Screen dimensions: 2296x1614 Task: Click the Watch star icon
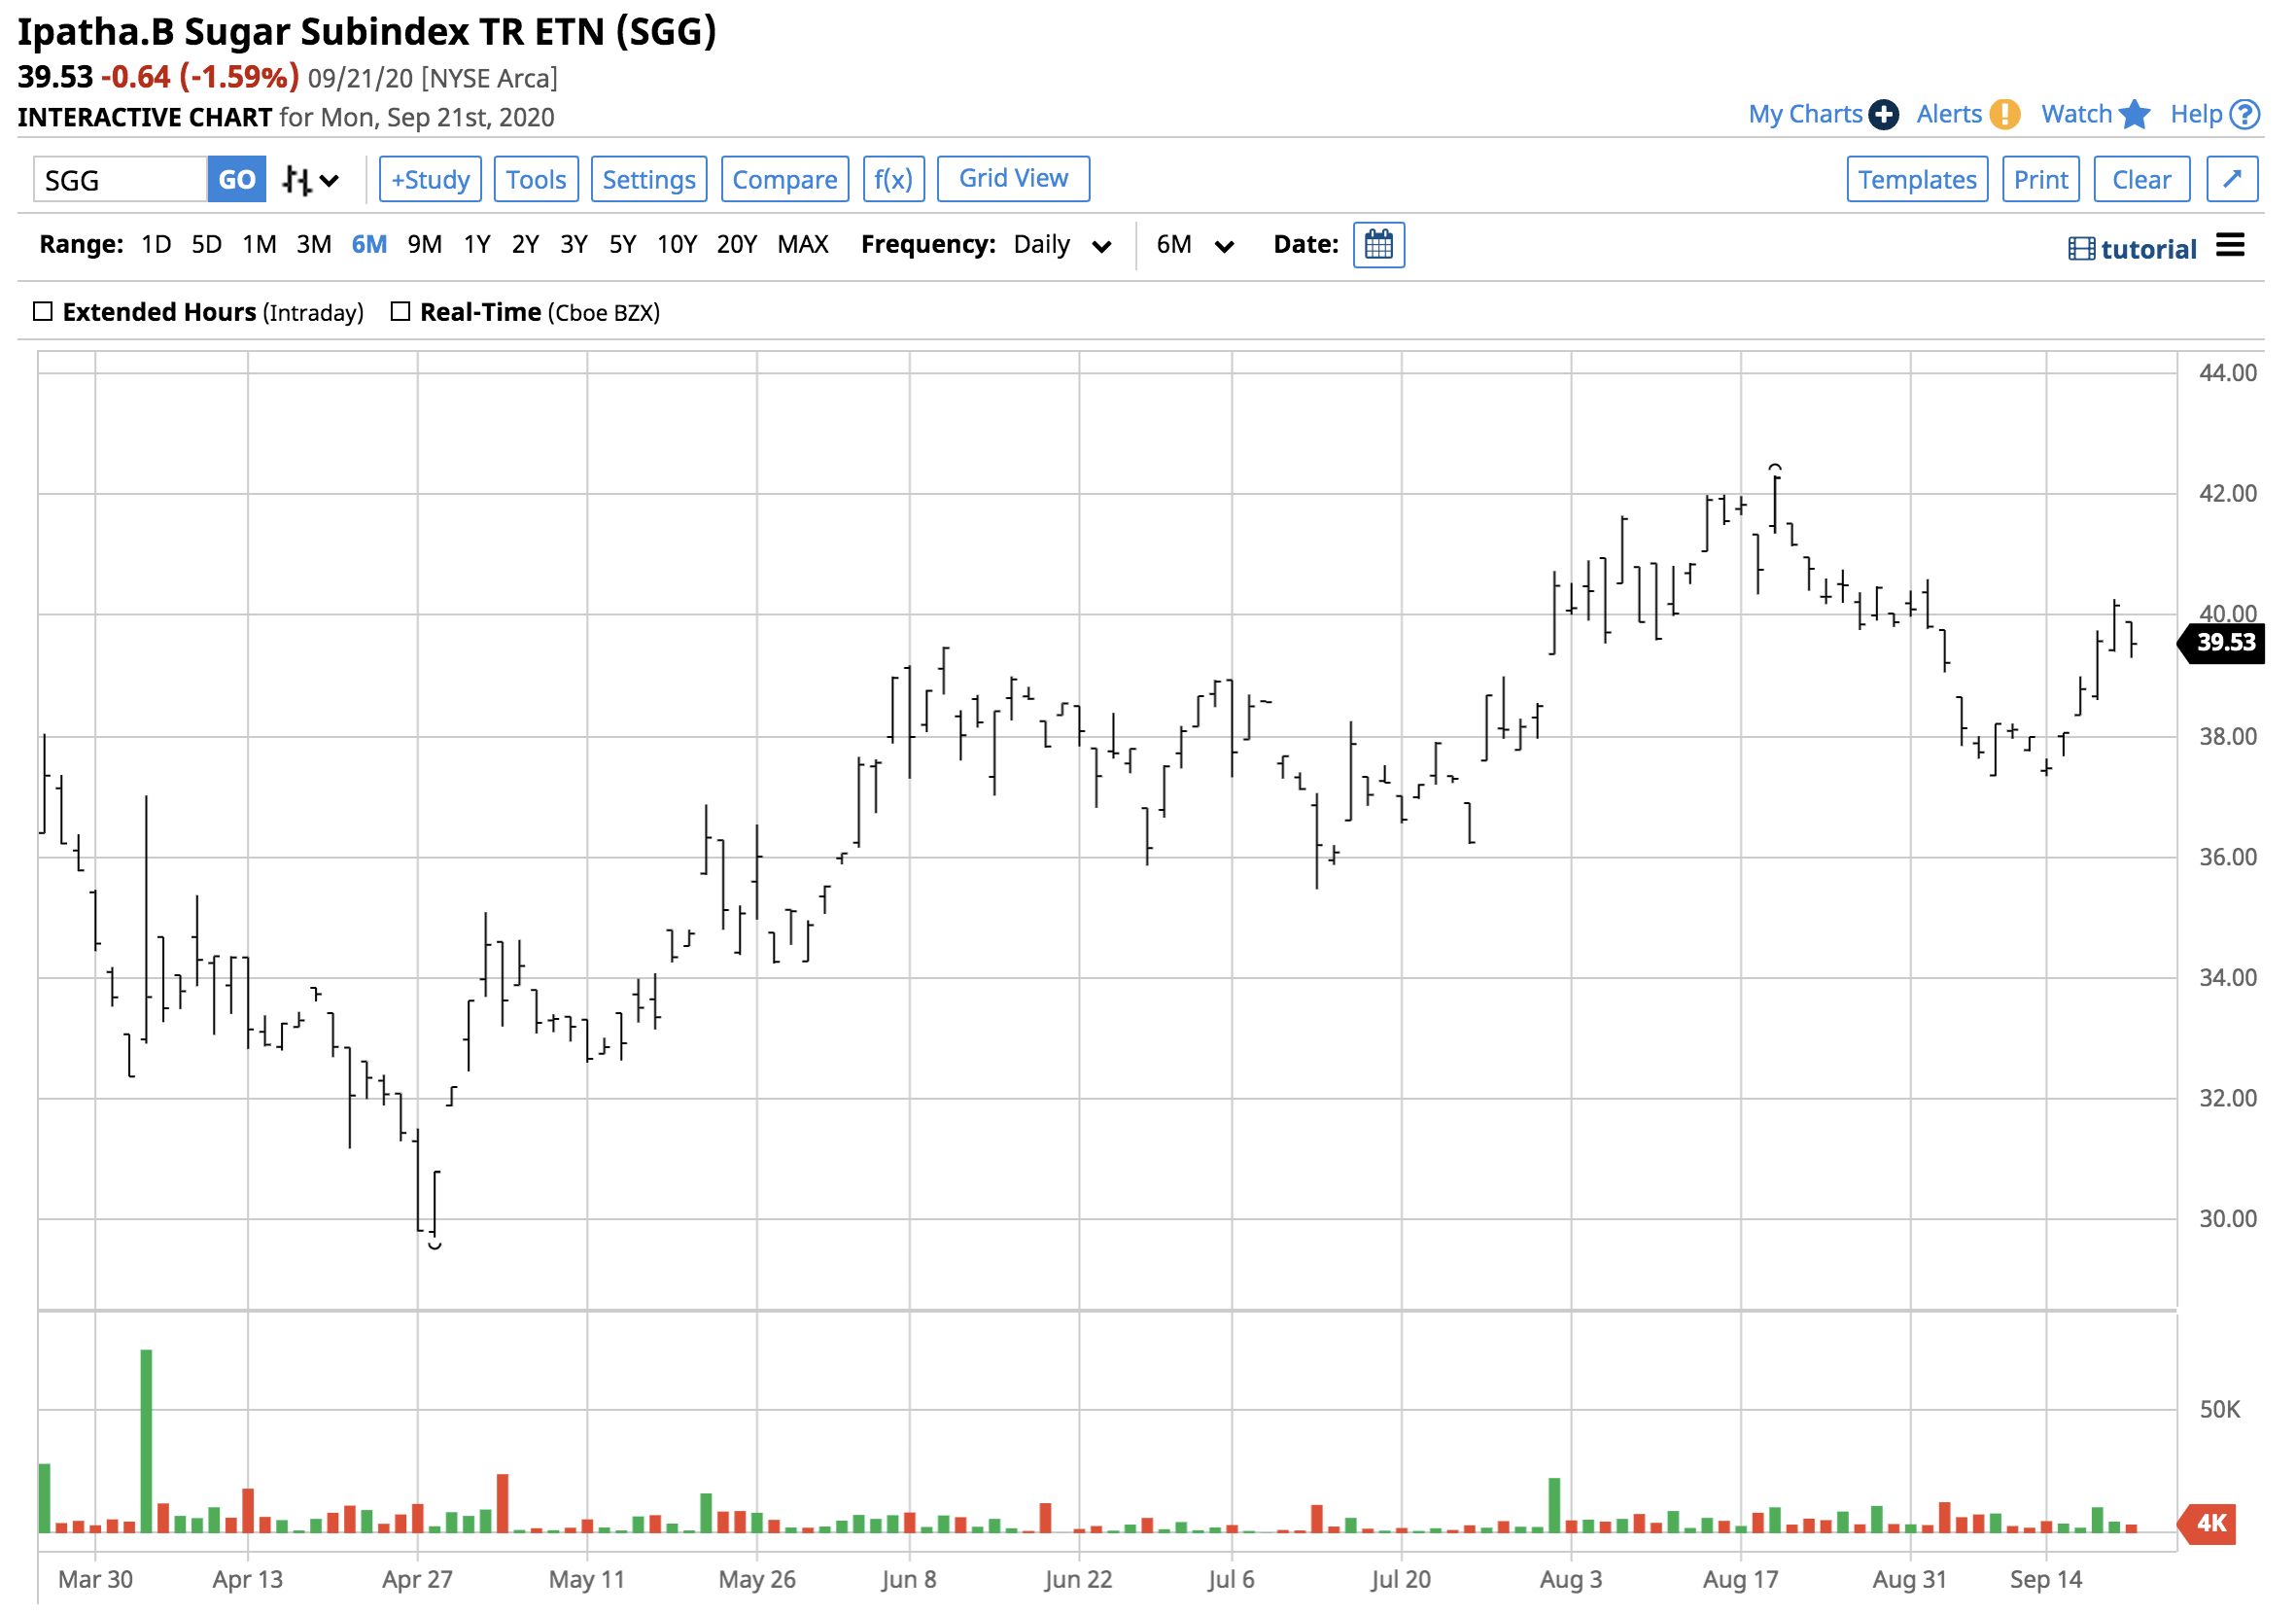2133,114
